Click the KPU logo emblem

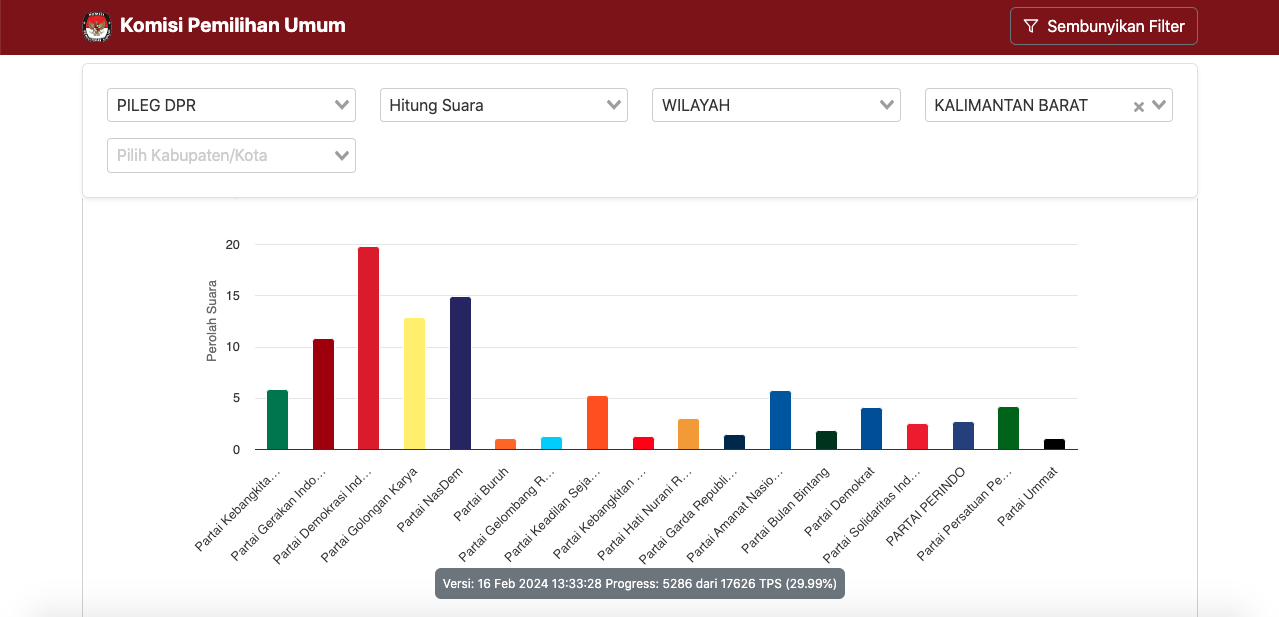point(97,27)
